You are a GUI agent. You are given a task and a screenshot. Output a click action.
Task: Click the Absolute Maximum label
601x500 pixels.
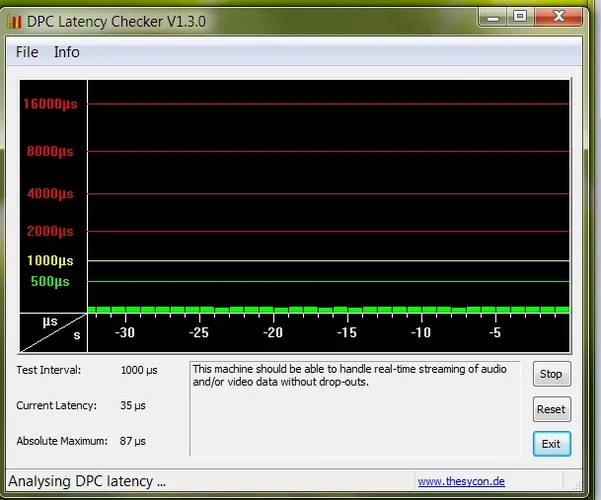(62, 441)
